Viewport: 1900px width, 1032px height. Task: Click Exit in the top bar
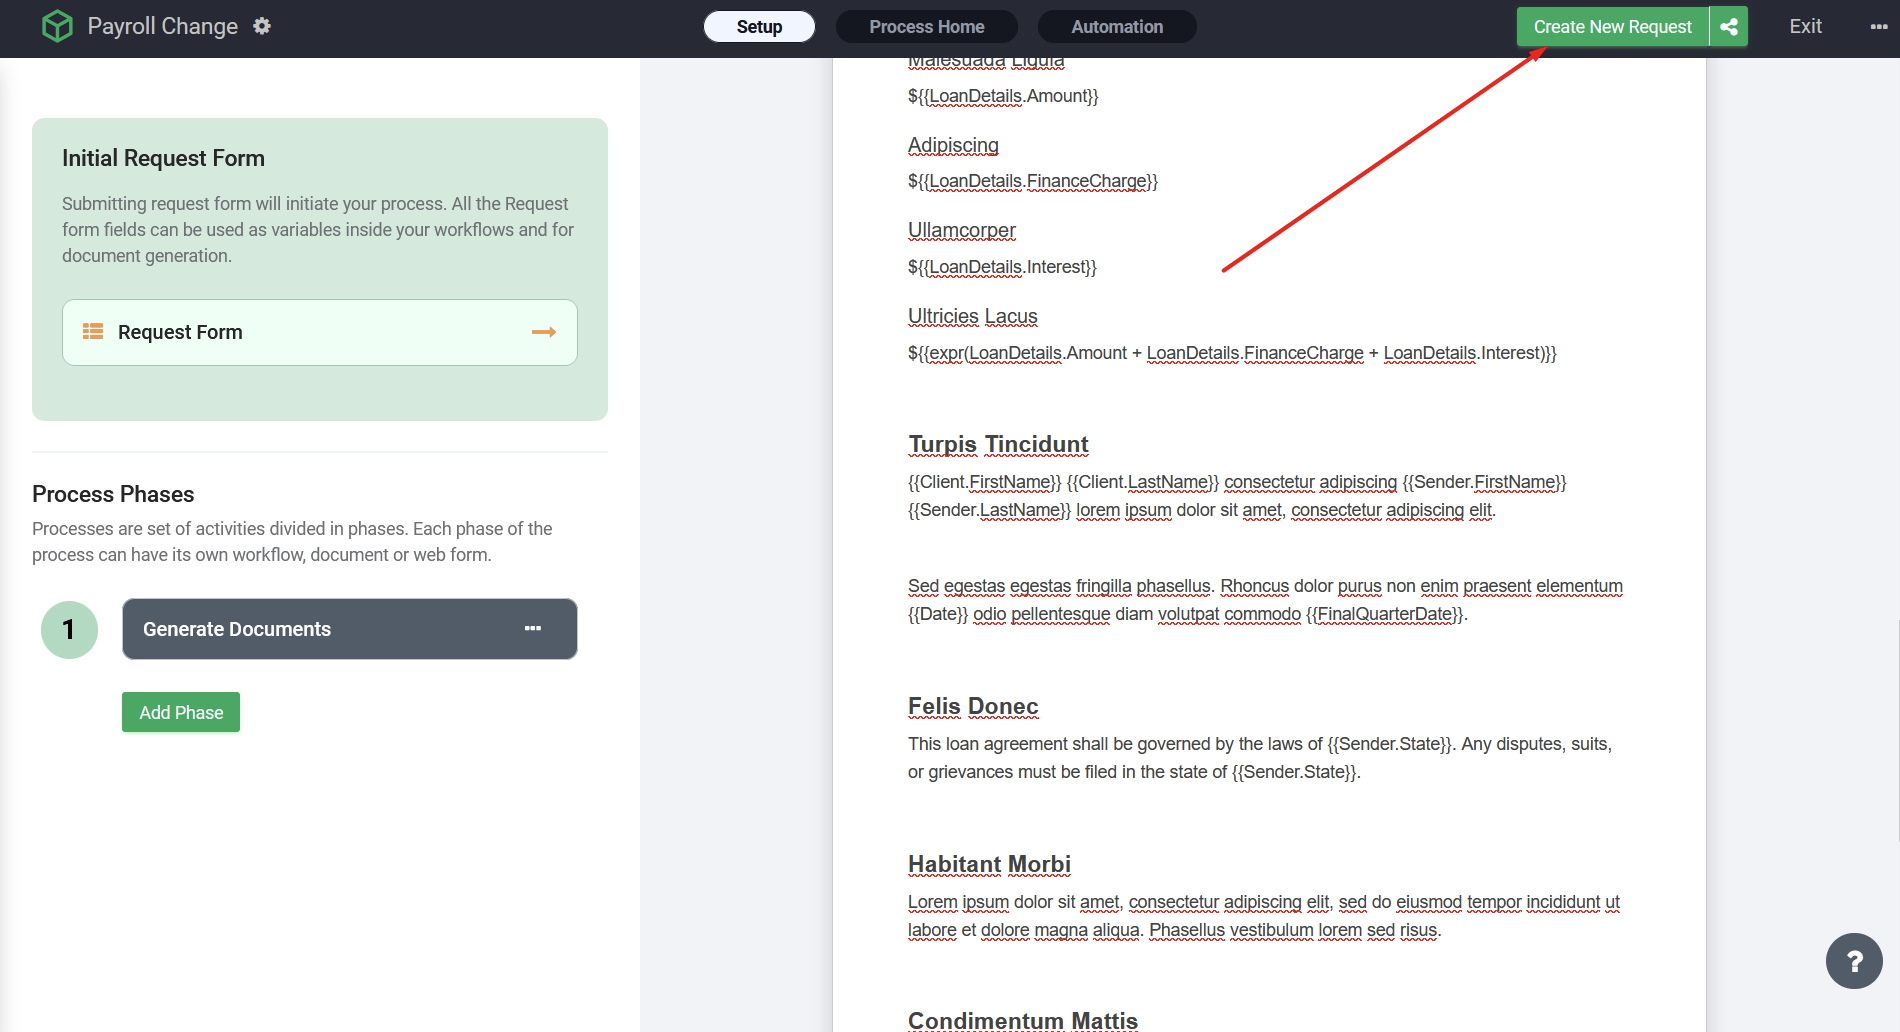[1805, 27]
